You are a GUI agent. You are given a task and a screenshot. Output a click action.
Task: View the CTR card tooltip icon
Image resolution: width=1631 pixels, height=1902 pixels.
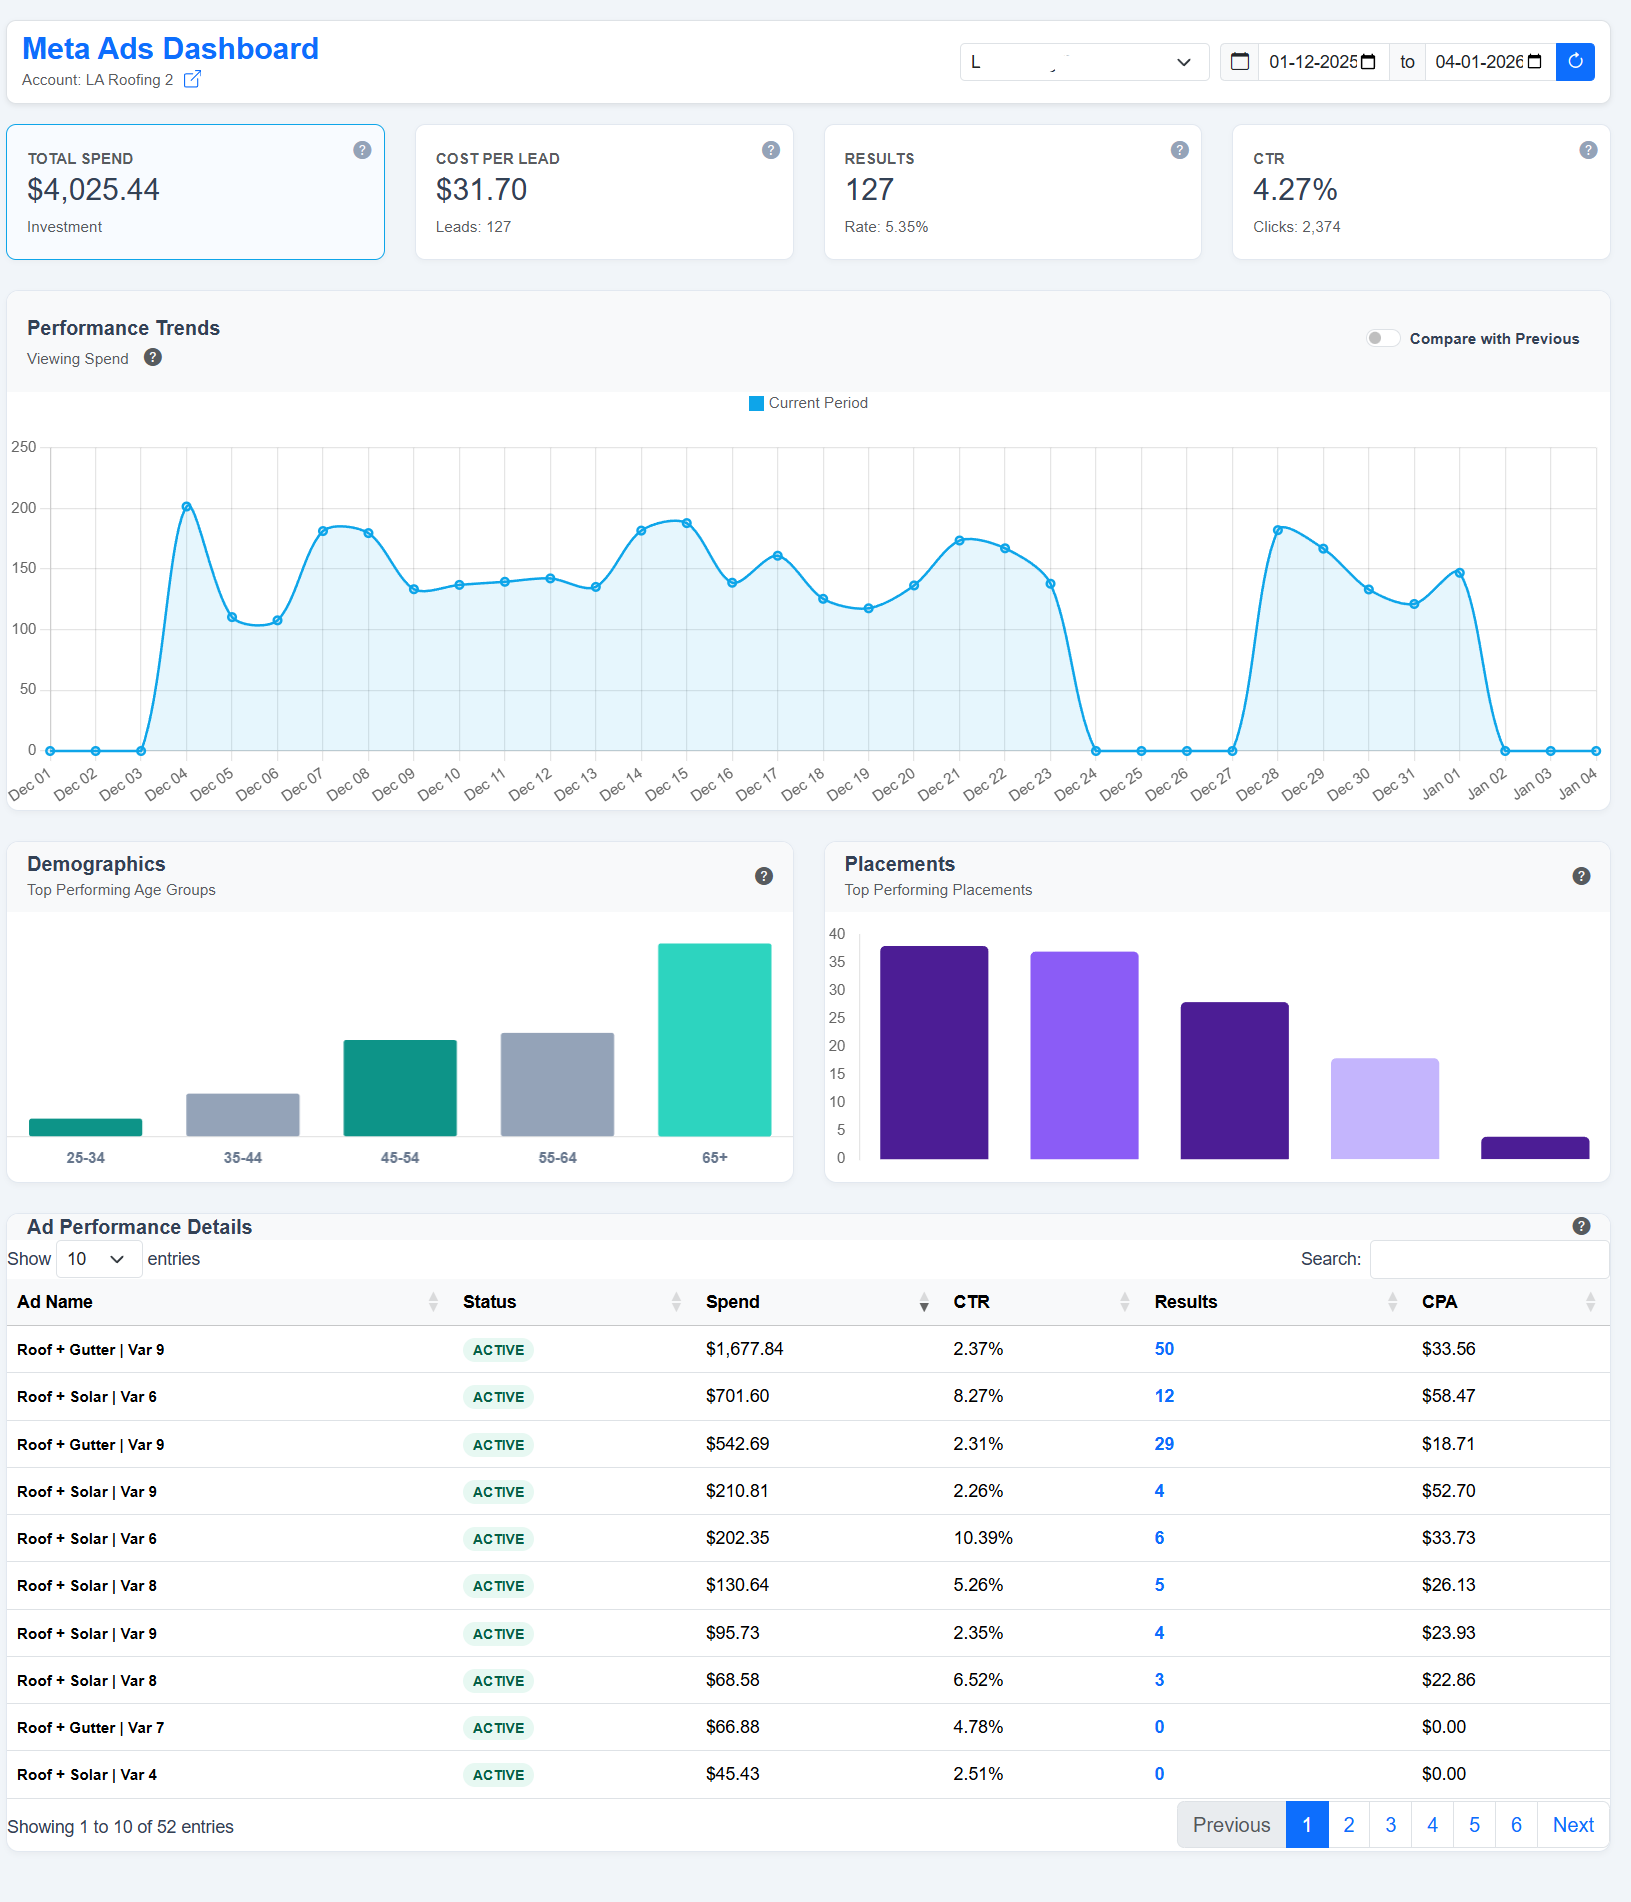tap(1587, 149)
